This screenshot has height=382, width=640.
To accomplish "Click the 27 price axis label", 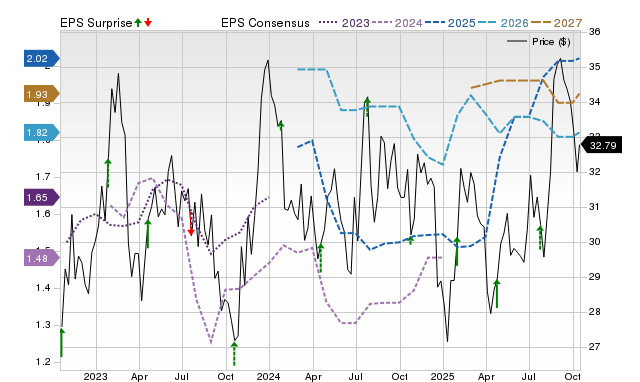I will 595,346.
